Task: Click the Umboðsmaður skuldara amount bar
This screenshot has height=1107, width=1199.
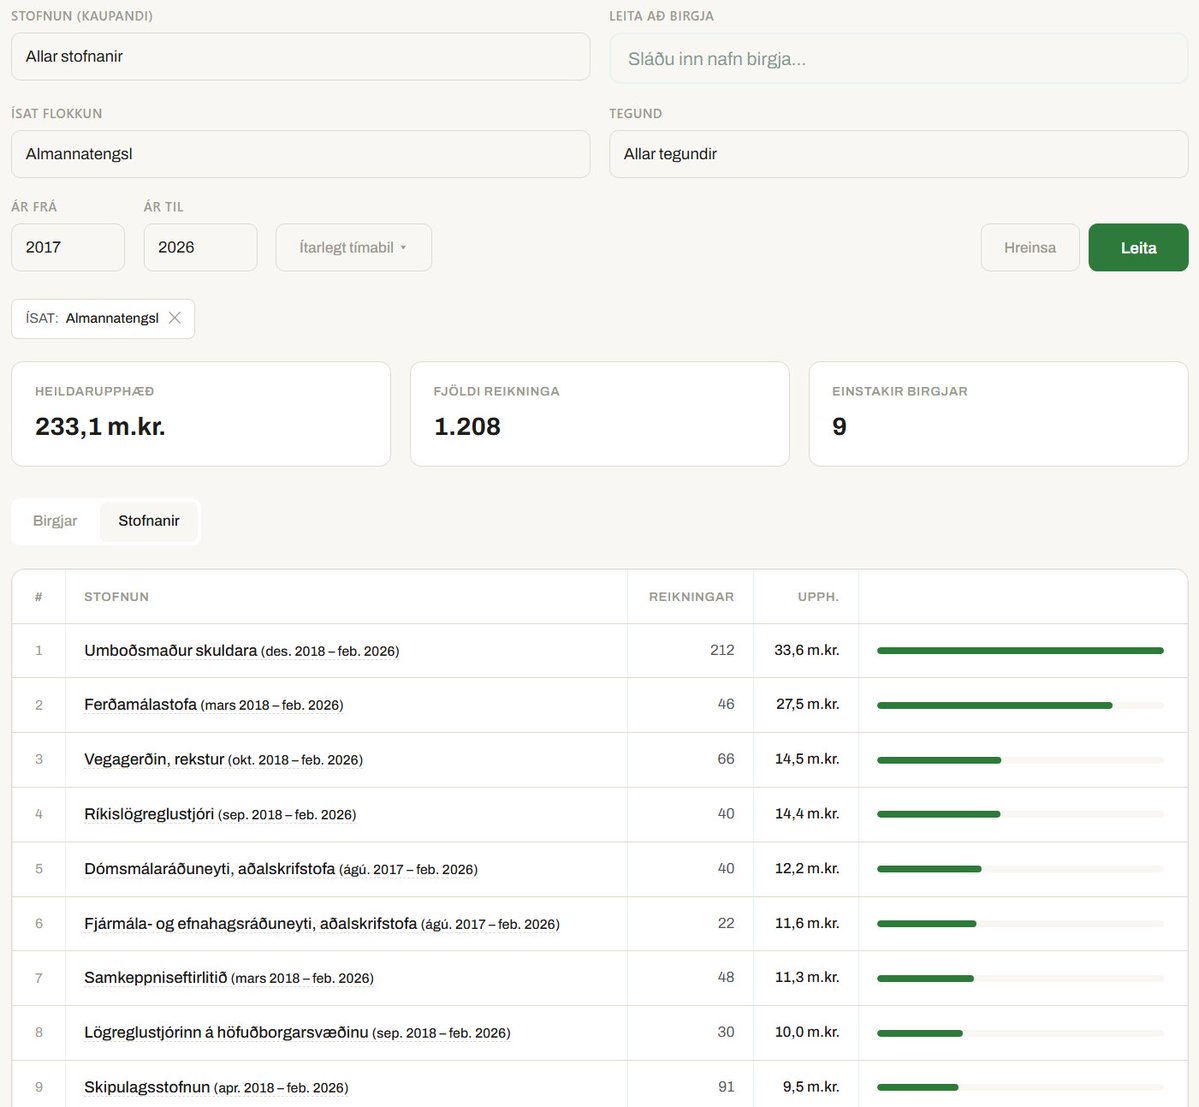Action: 1020,651
